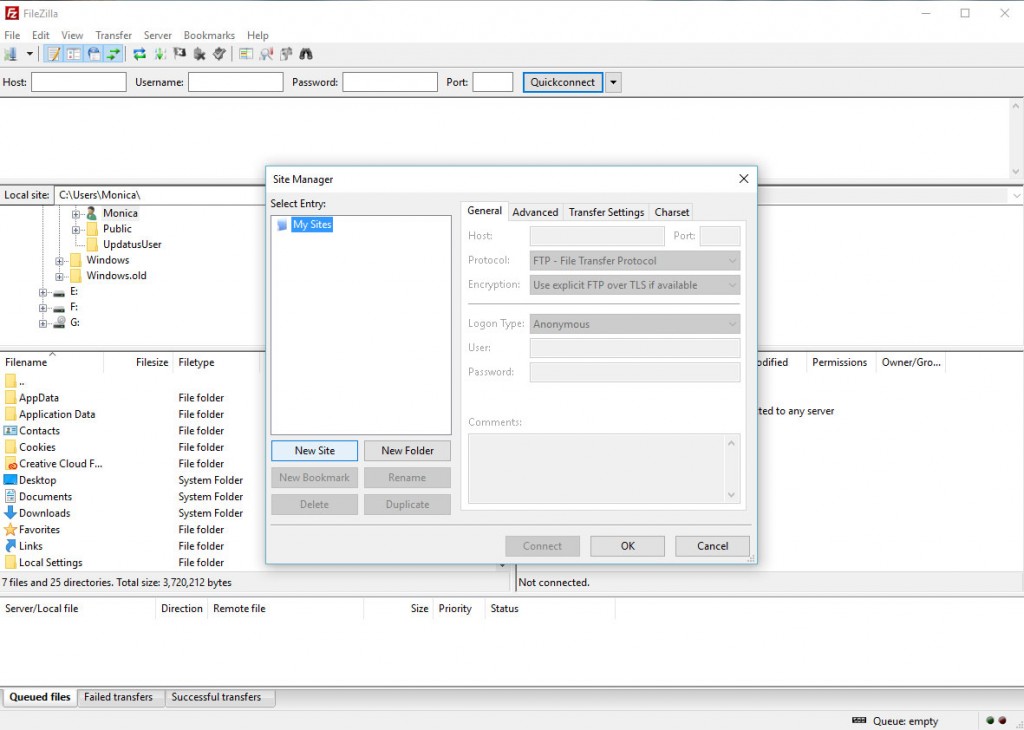Open the Site Manager toolbar icon

(x=10, y=54)
